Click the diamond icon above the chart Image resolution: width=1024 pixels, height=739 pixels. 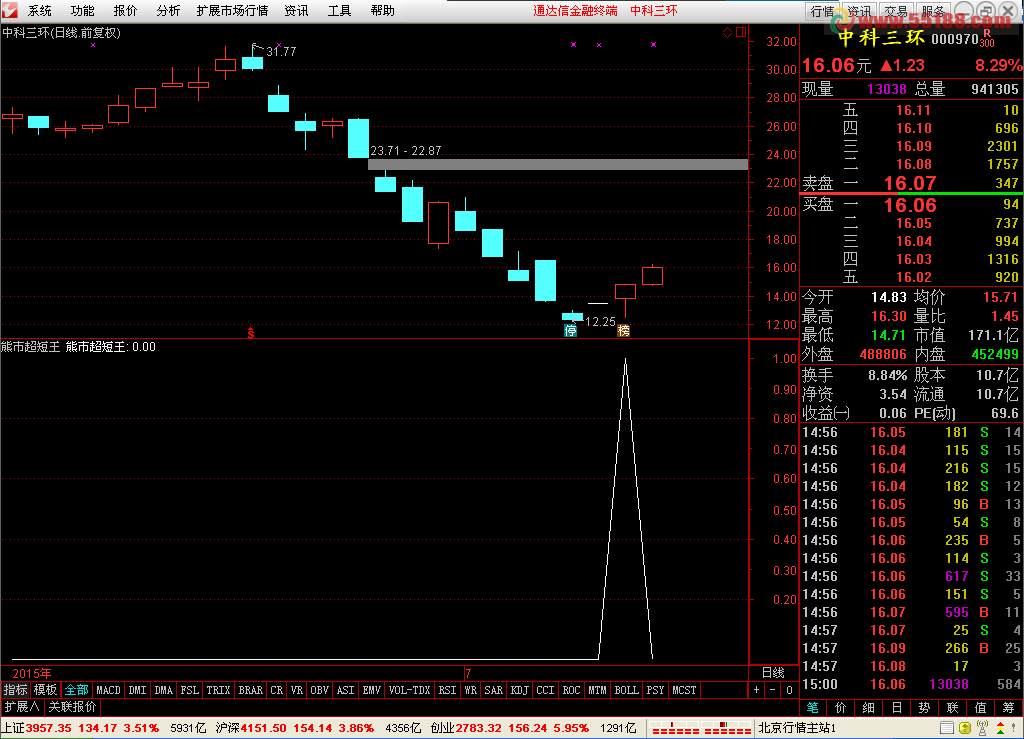pyautogui.click(x=728, y=33)
